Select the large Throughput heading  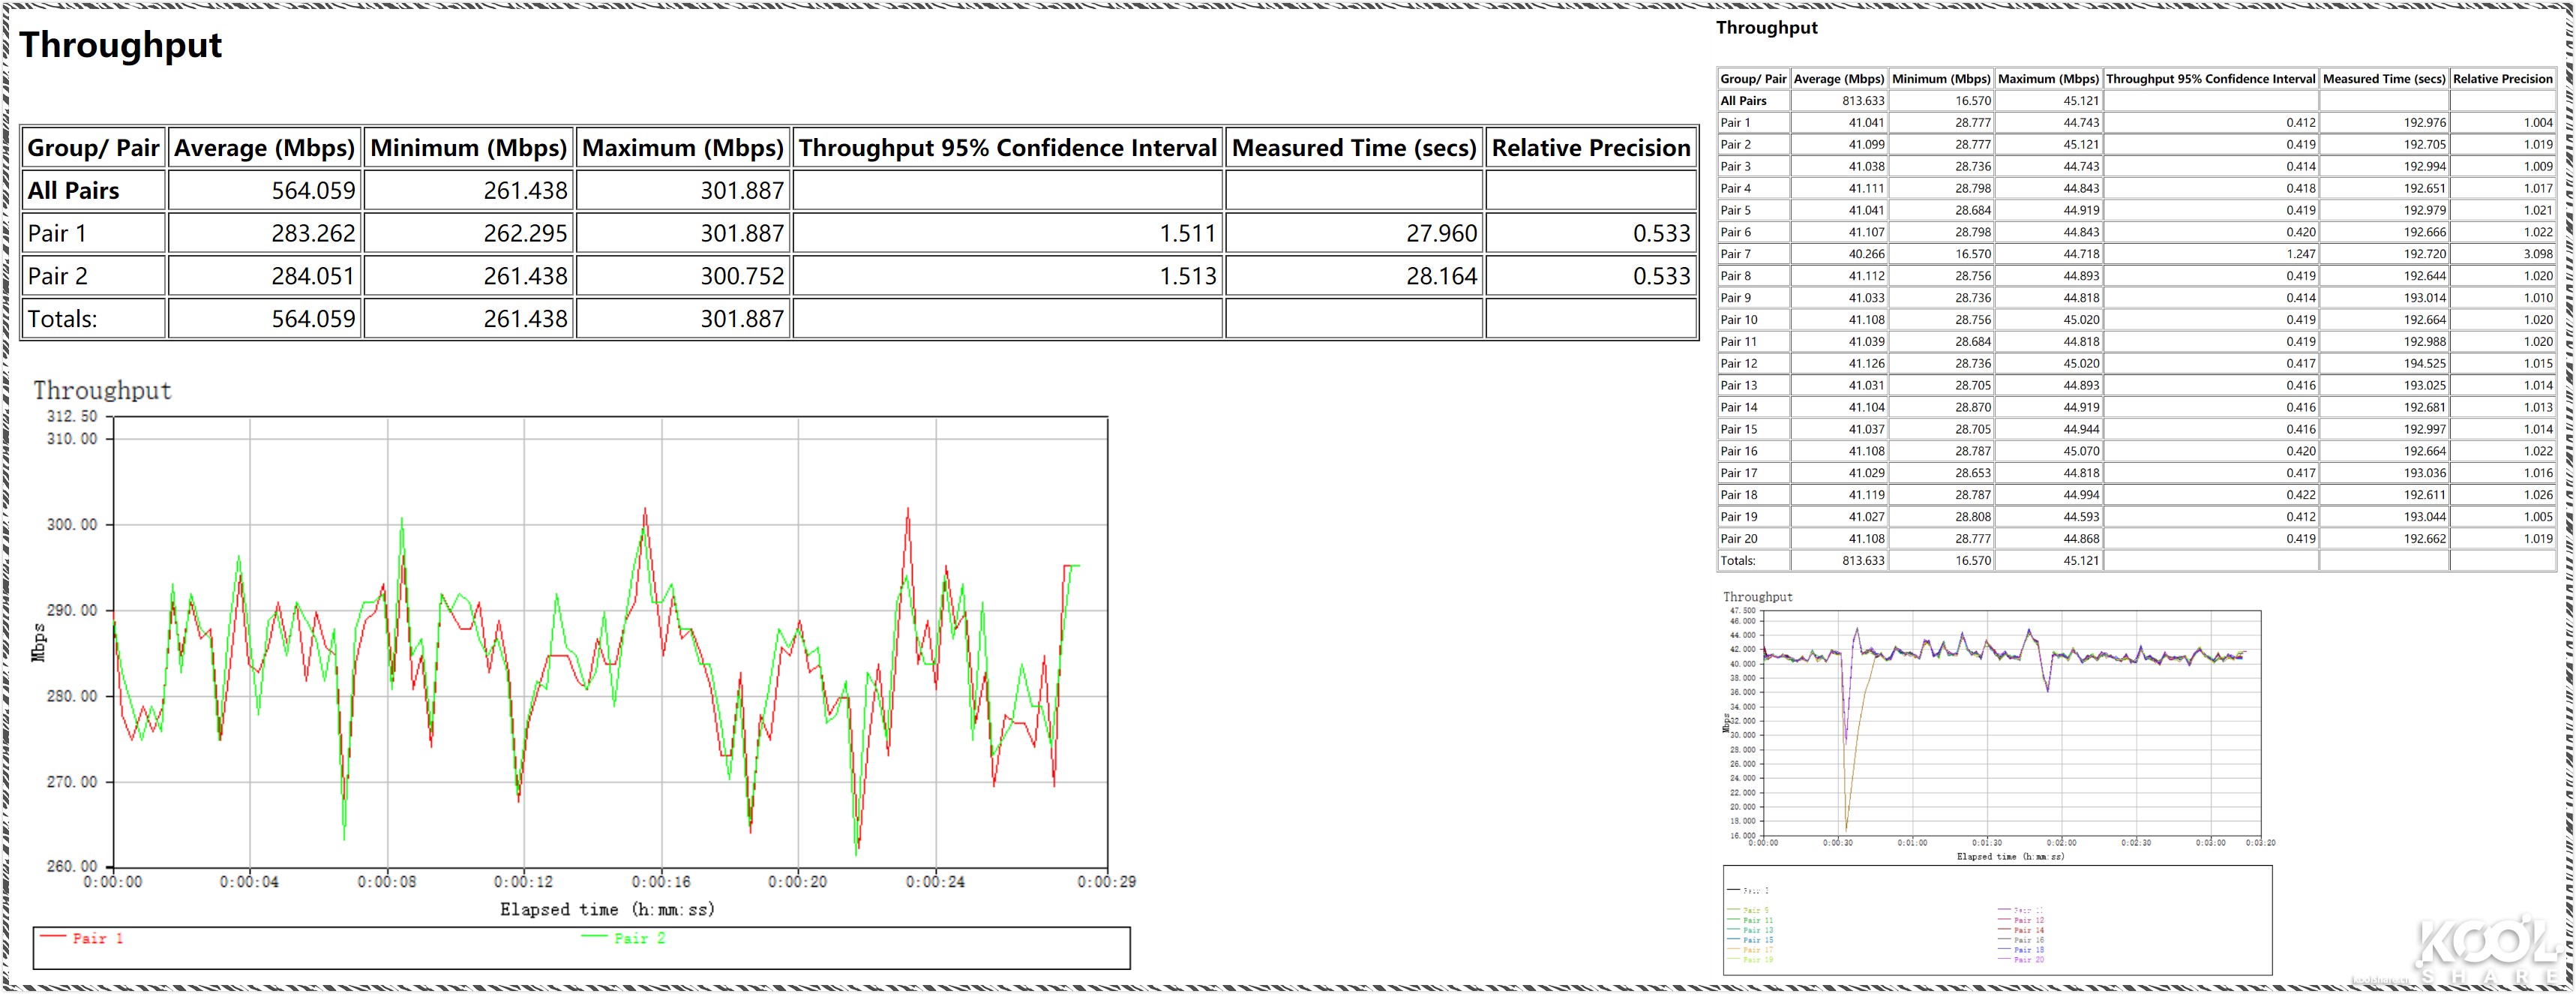click(120, 45)
